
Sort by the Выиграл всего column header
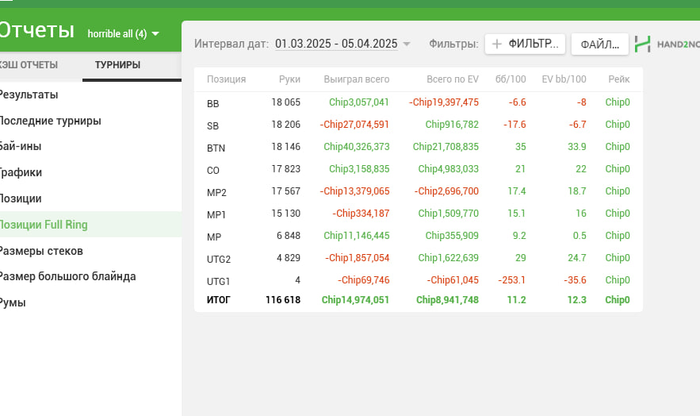(356, 79)
